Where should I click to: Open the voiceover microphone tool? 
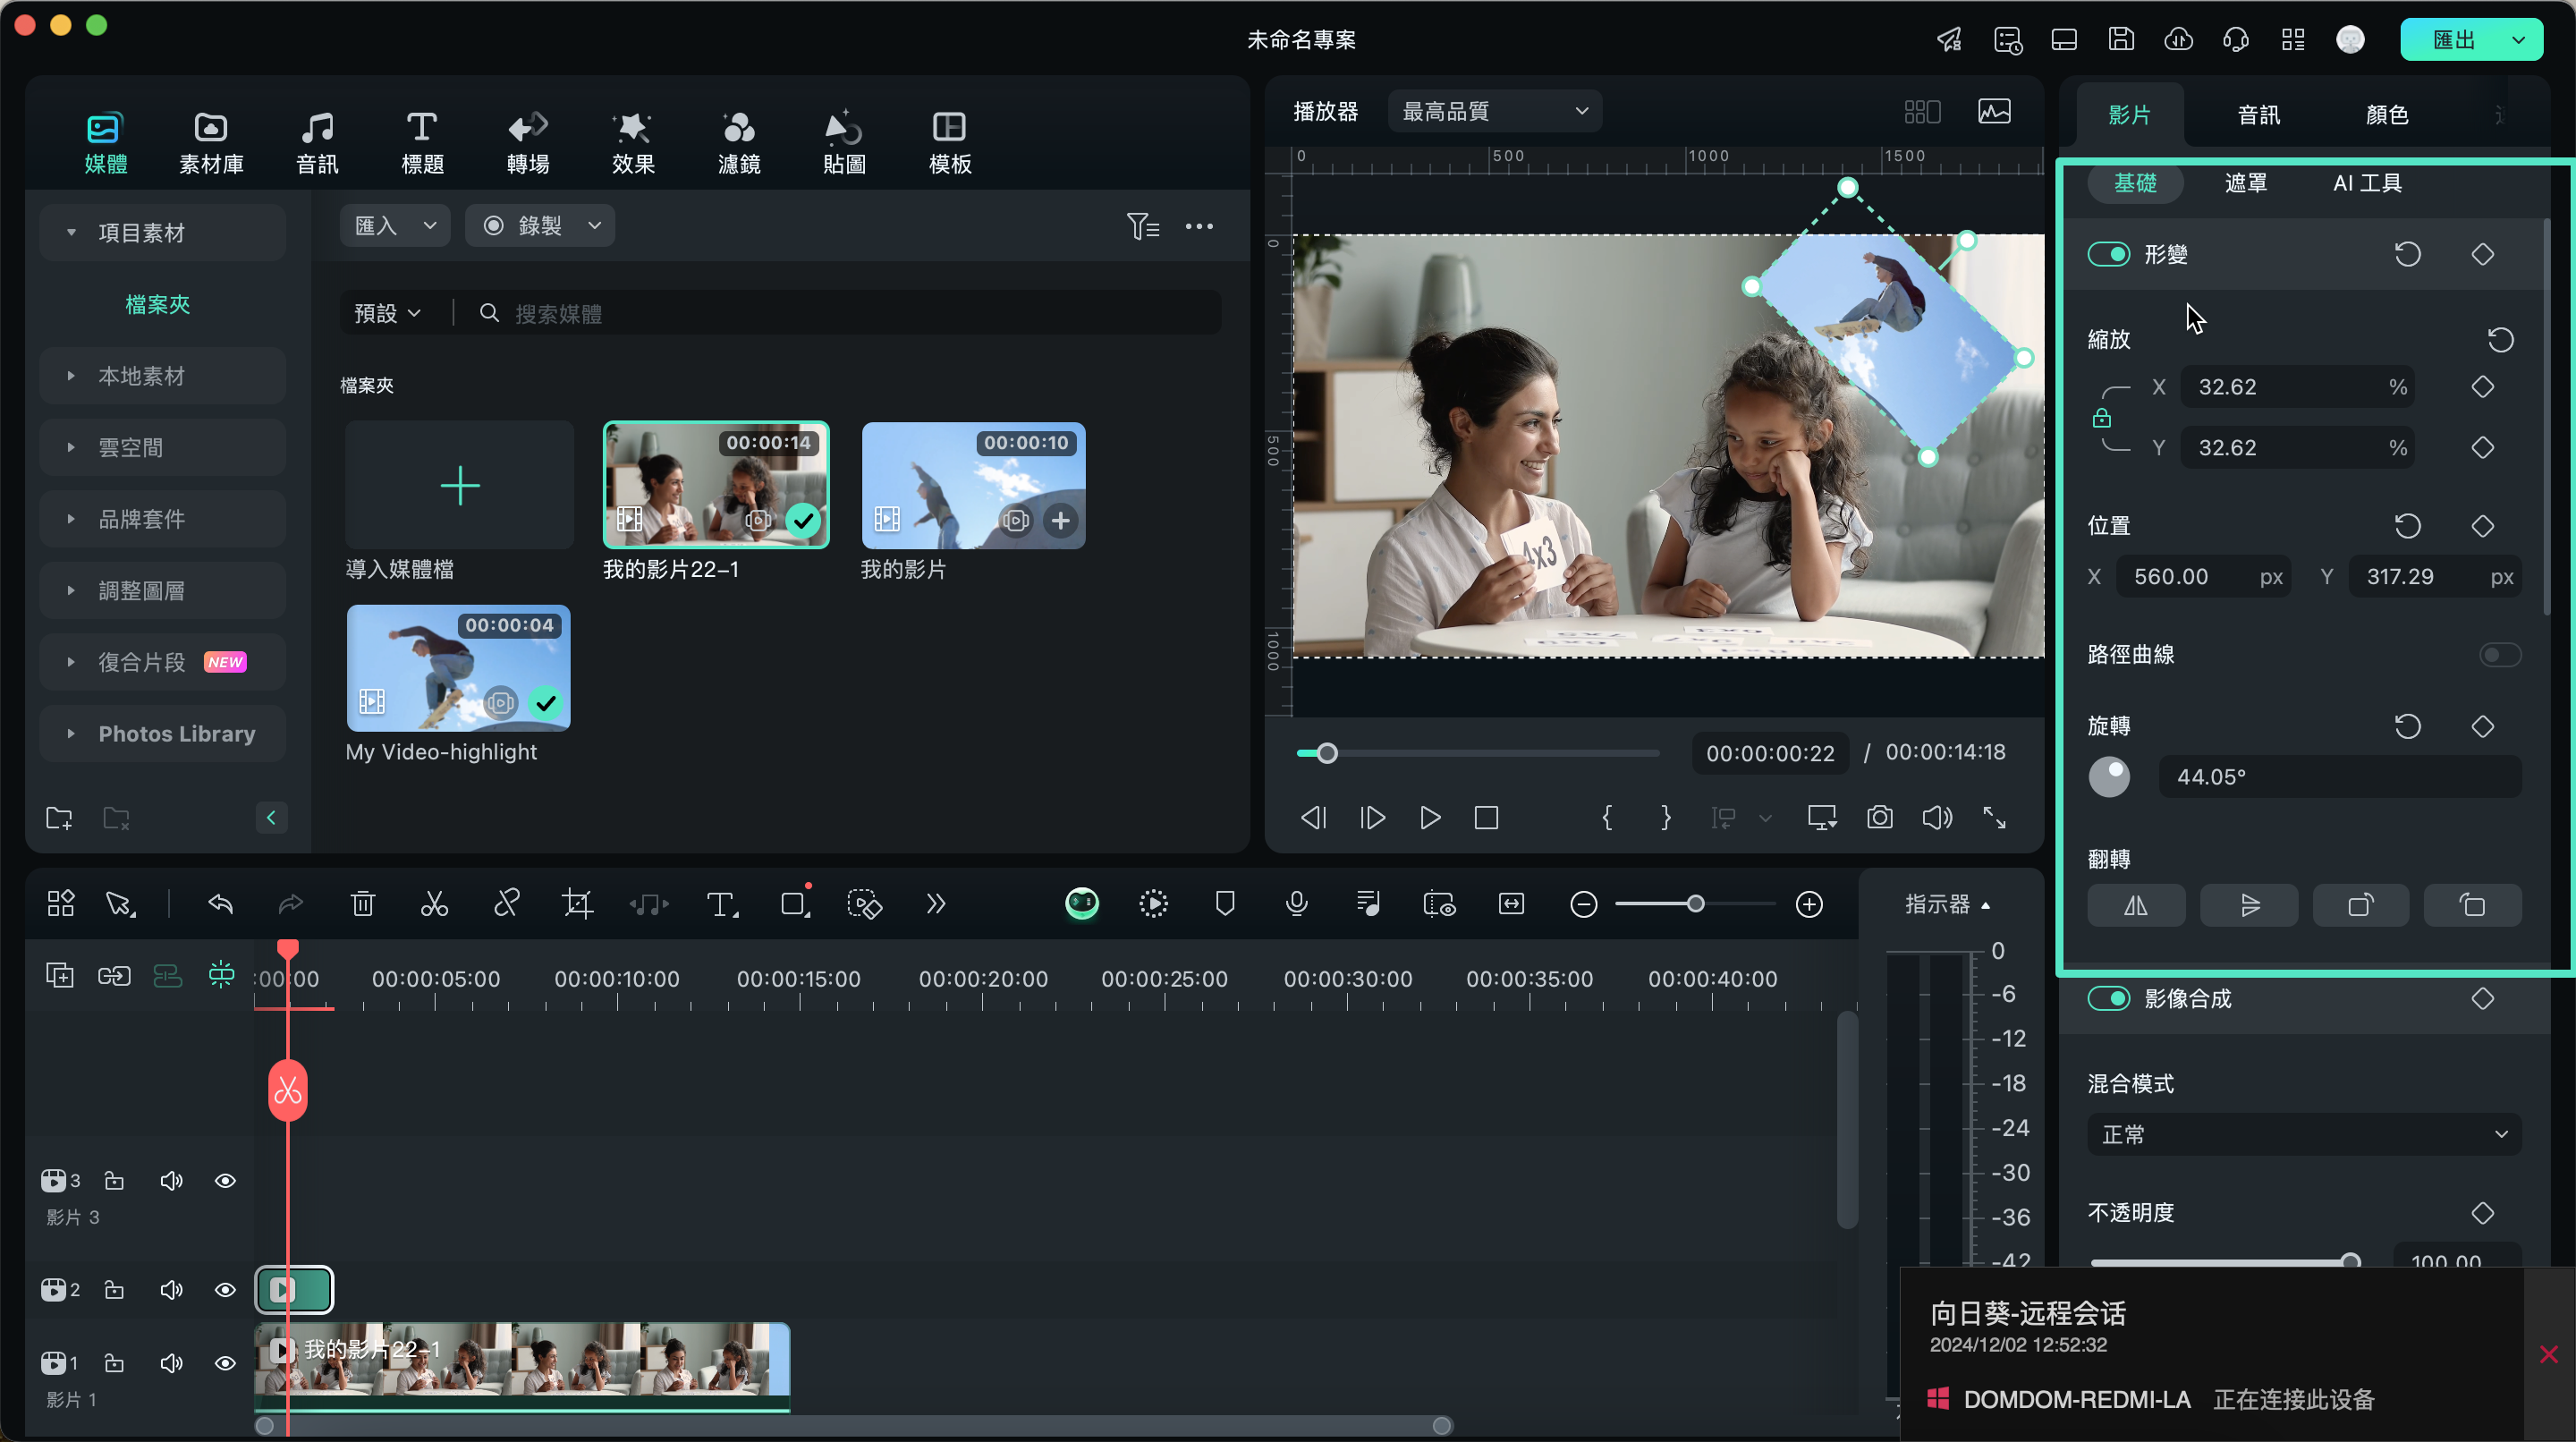(1296, 904)
